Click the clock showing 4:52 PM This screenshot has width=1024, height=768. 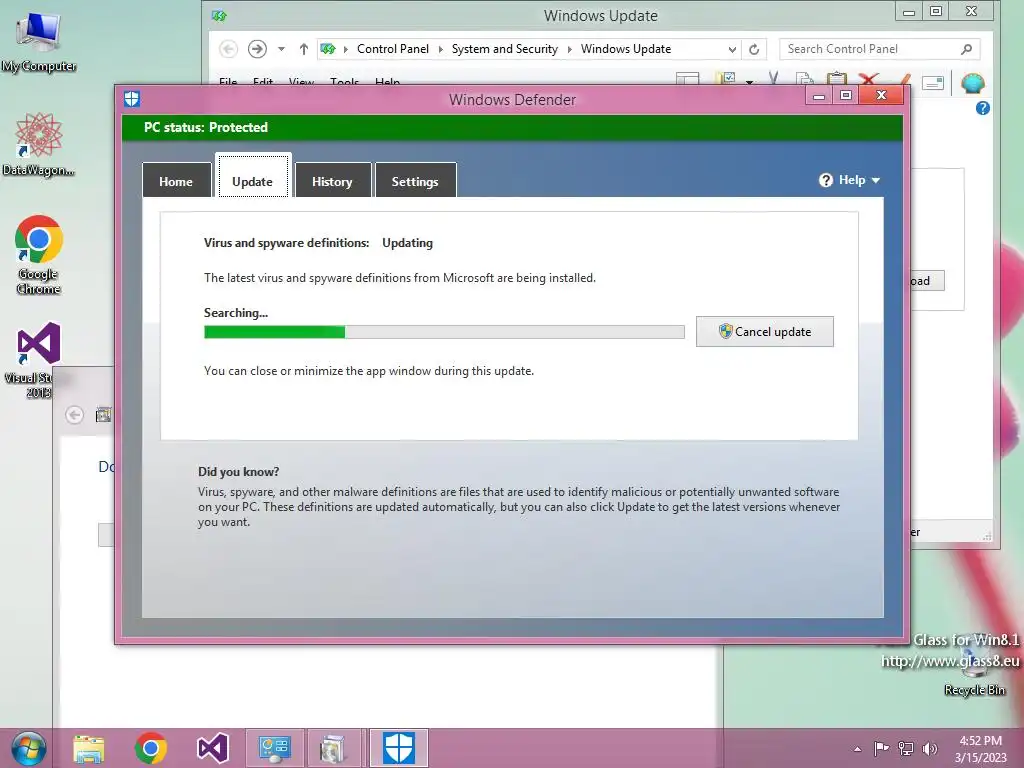point(980,749)
